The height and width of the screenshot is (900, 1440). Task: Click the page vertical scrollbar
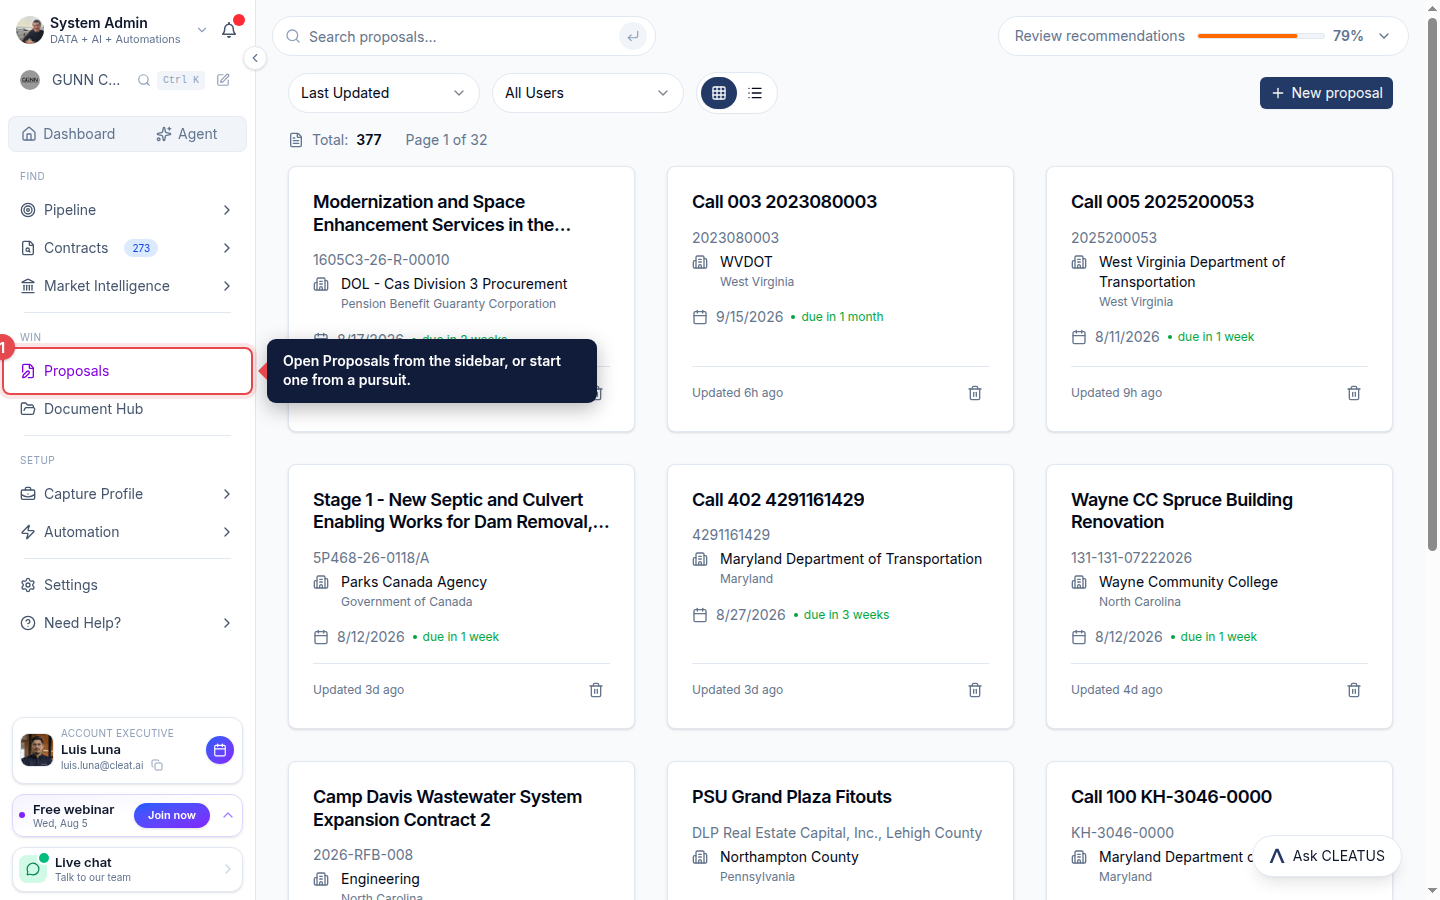tap(1432, 285)
